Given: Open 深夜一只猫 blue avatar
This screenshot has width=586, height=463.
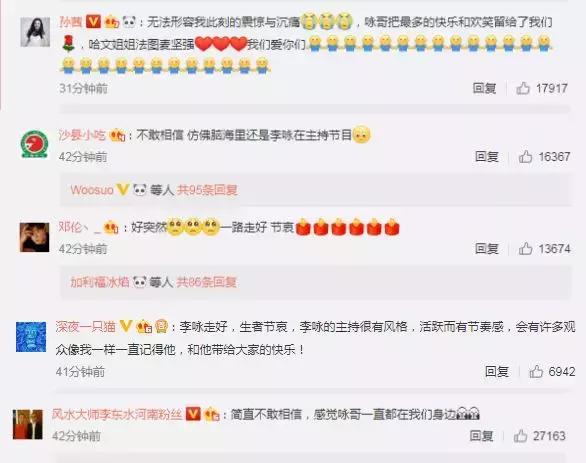Looking at the screenshot, I should coord(31,337).
